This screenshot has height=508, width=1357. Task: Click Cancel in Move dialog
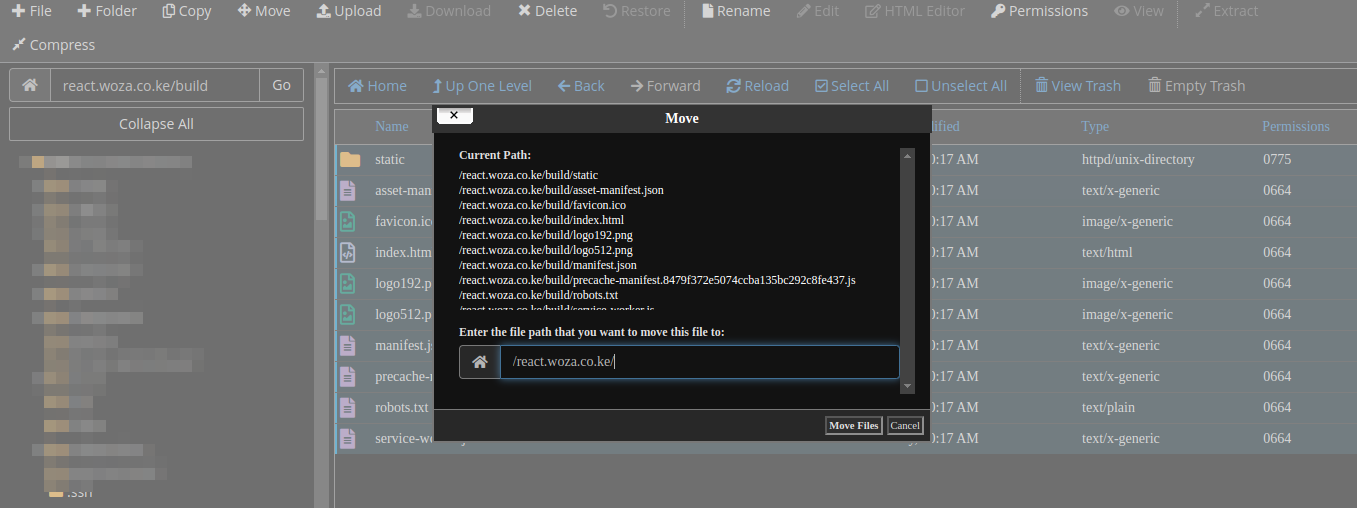[x=904, y=426]
